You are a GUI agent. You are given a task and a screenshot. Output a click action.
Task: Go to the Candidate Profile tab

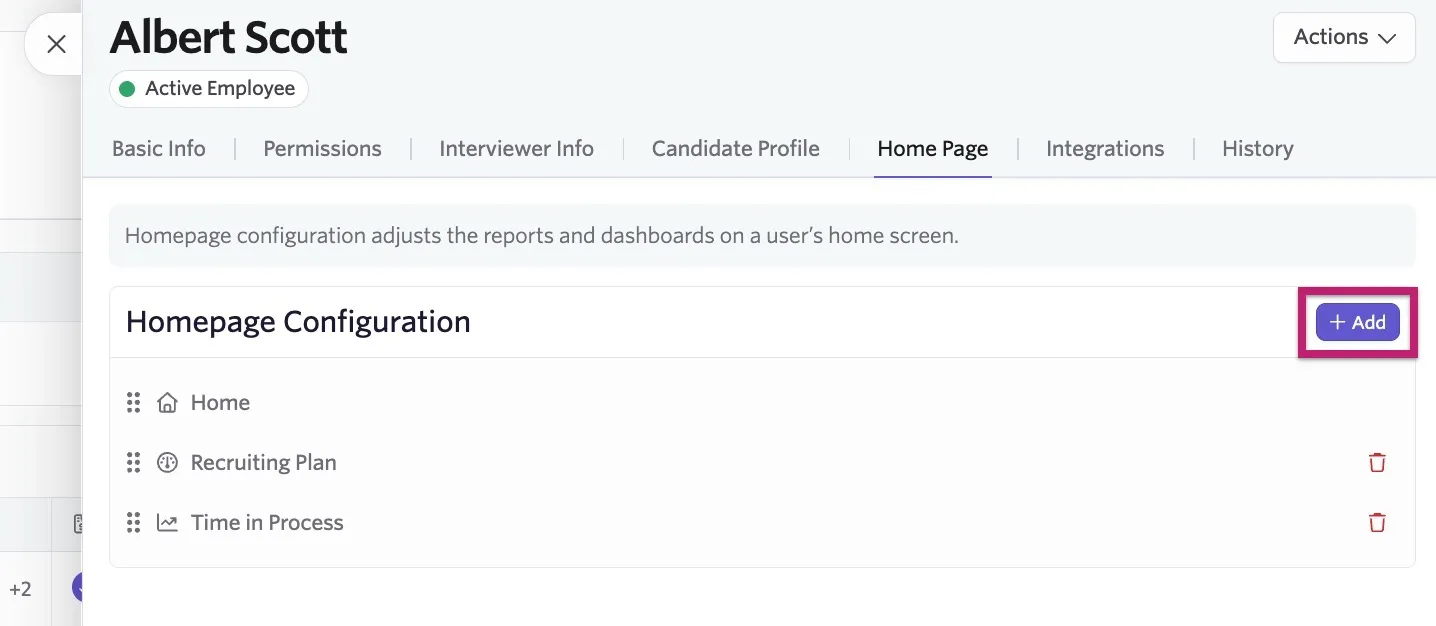[735, 149]
